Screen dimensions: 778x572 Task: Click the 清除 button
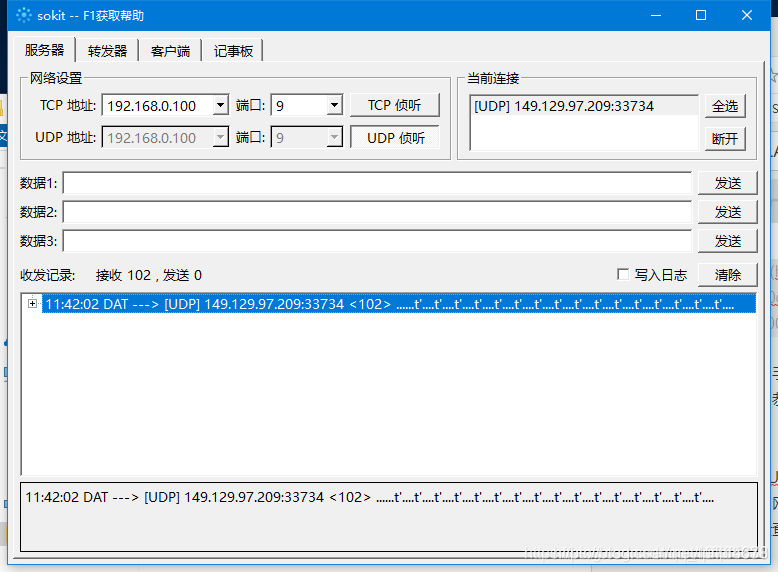pyautogui.click(x=727, y=275)
